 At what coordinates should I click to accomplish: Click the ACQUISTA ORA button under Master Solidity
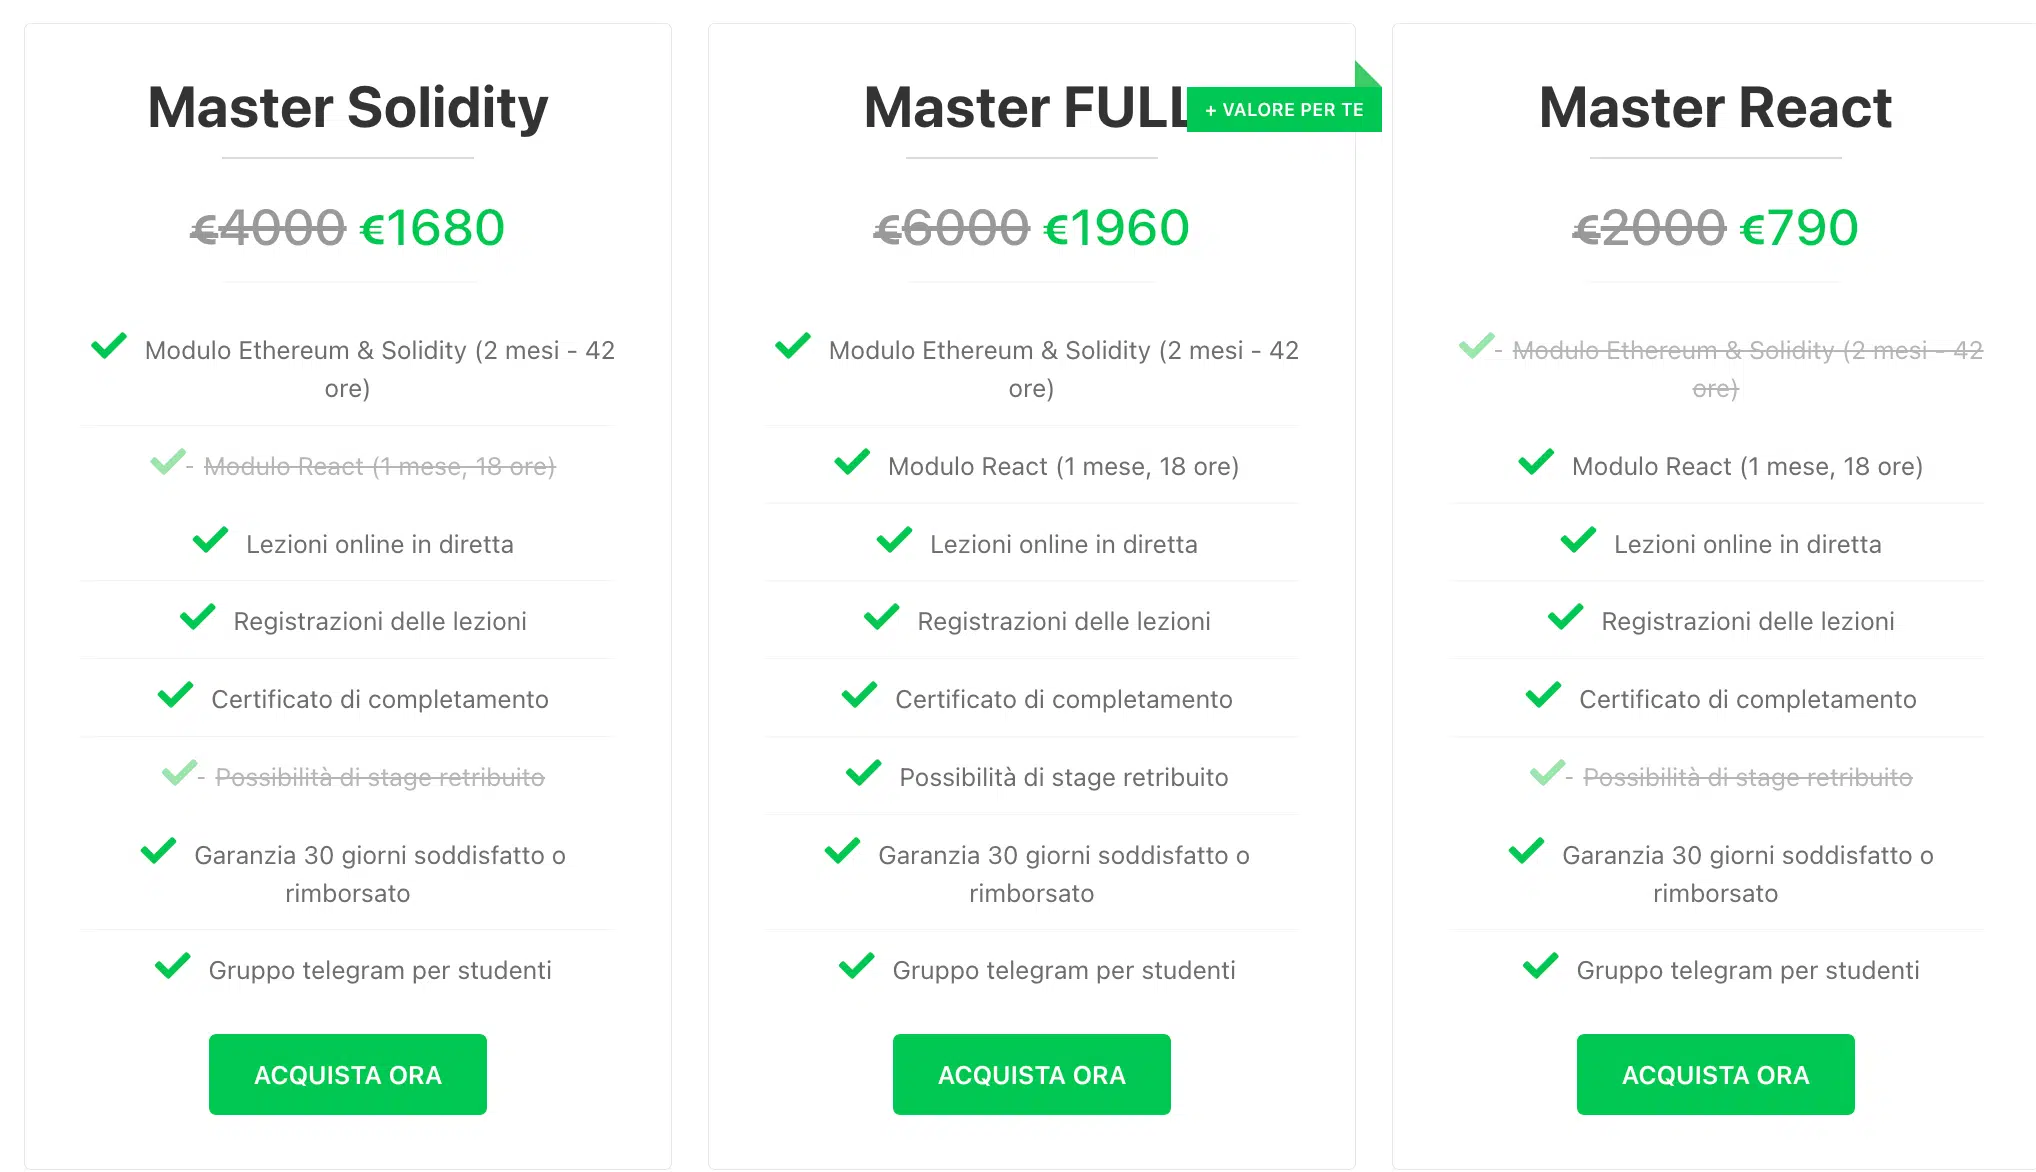coord(347,1074)
